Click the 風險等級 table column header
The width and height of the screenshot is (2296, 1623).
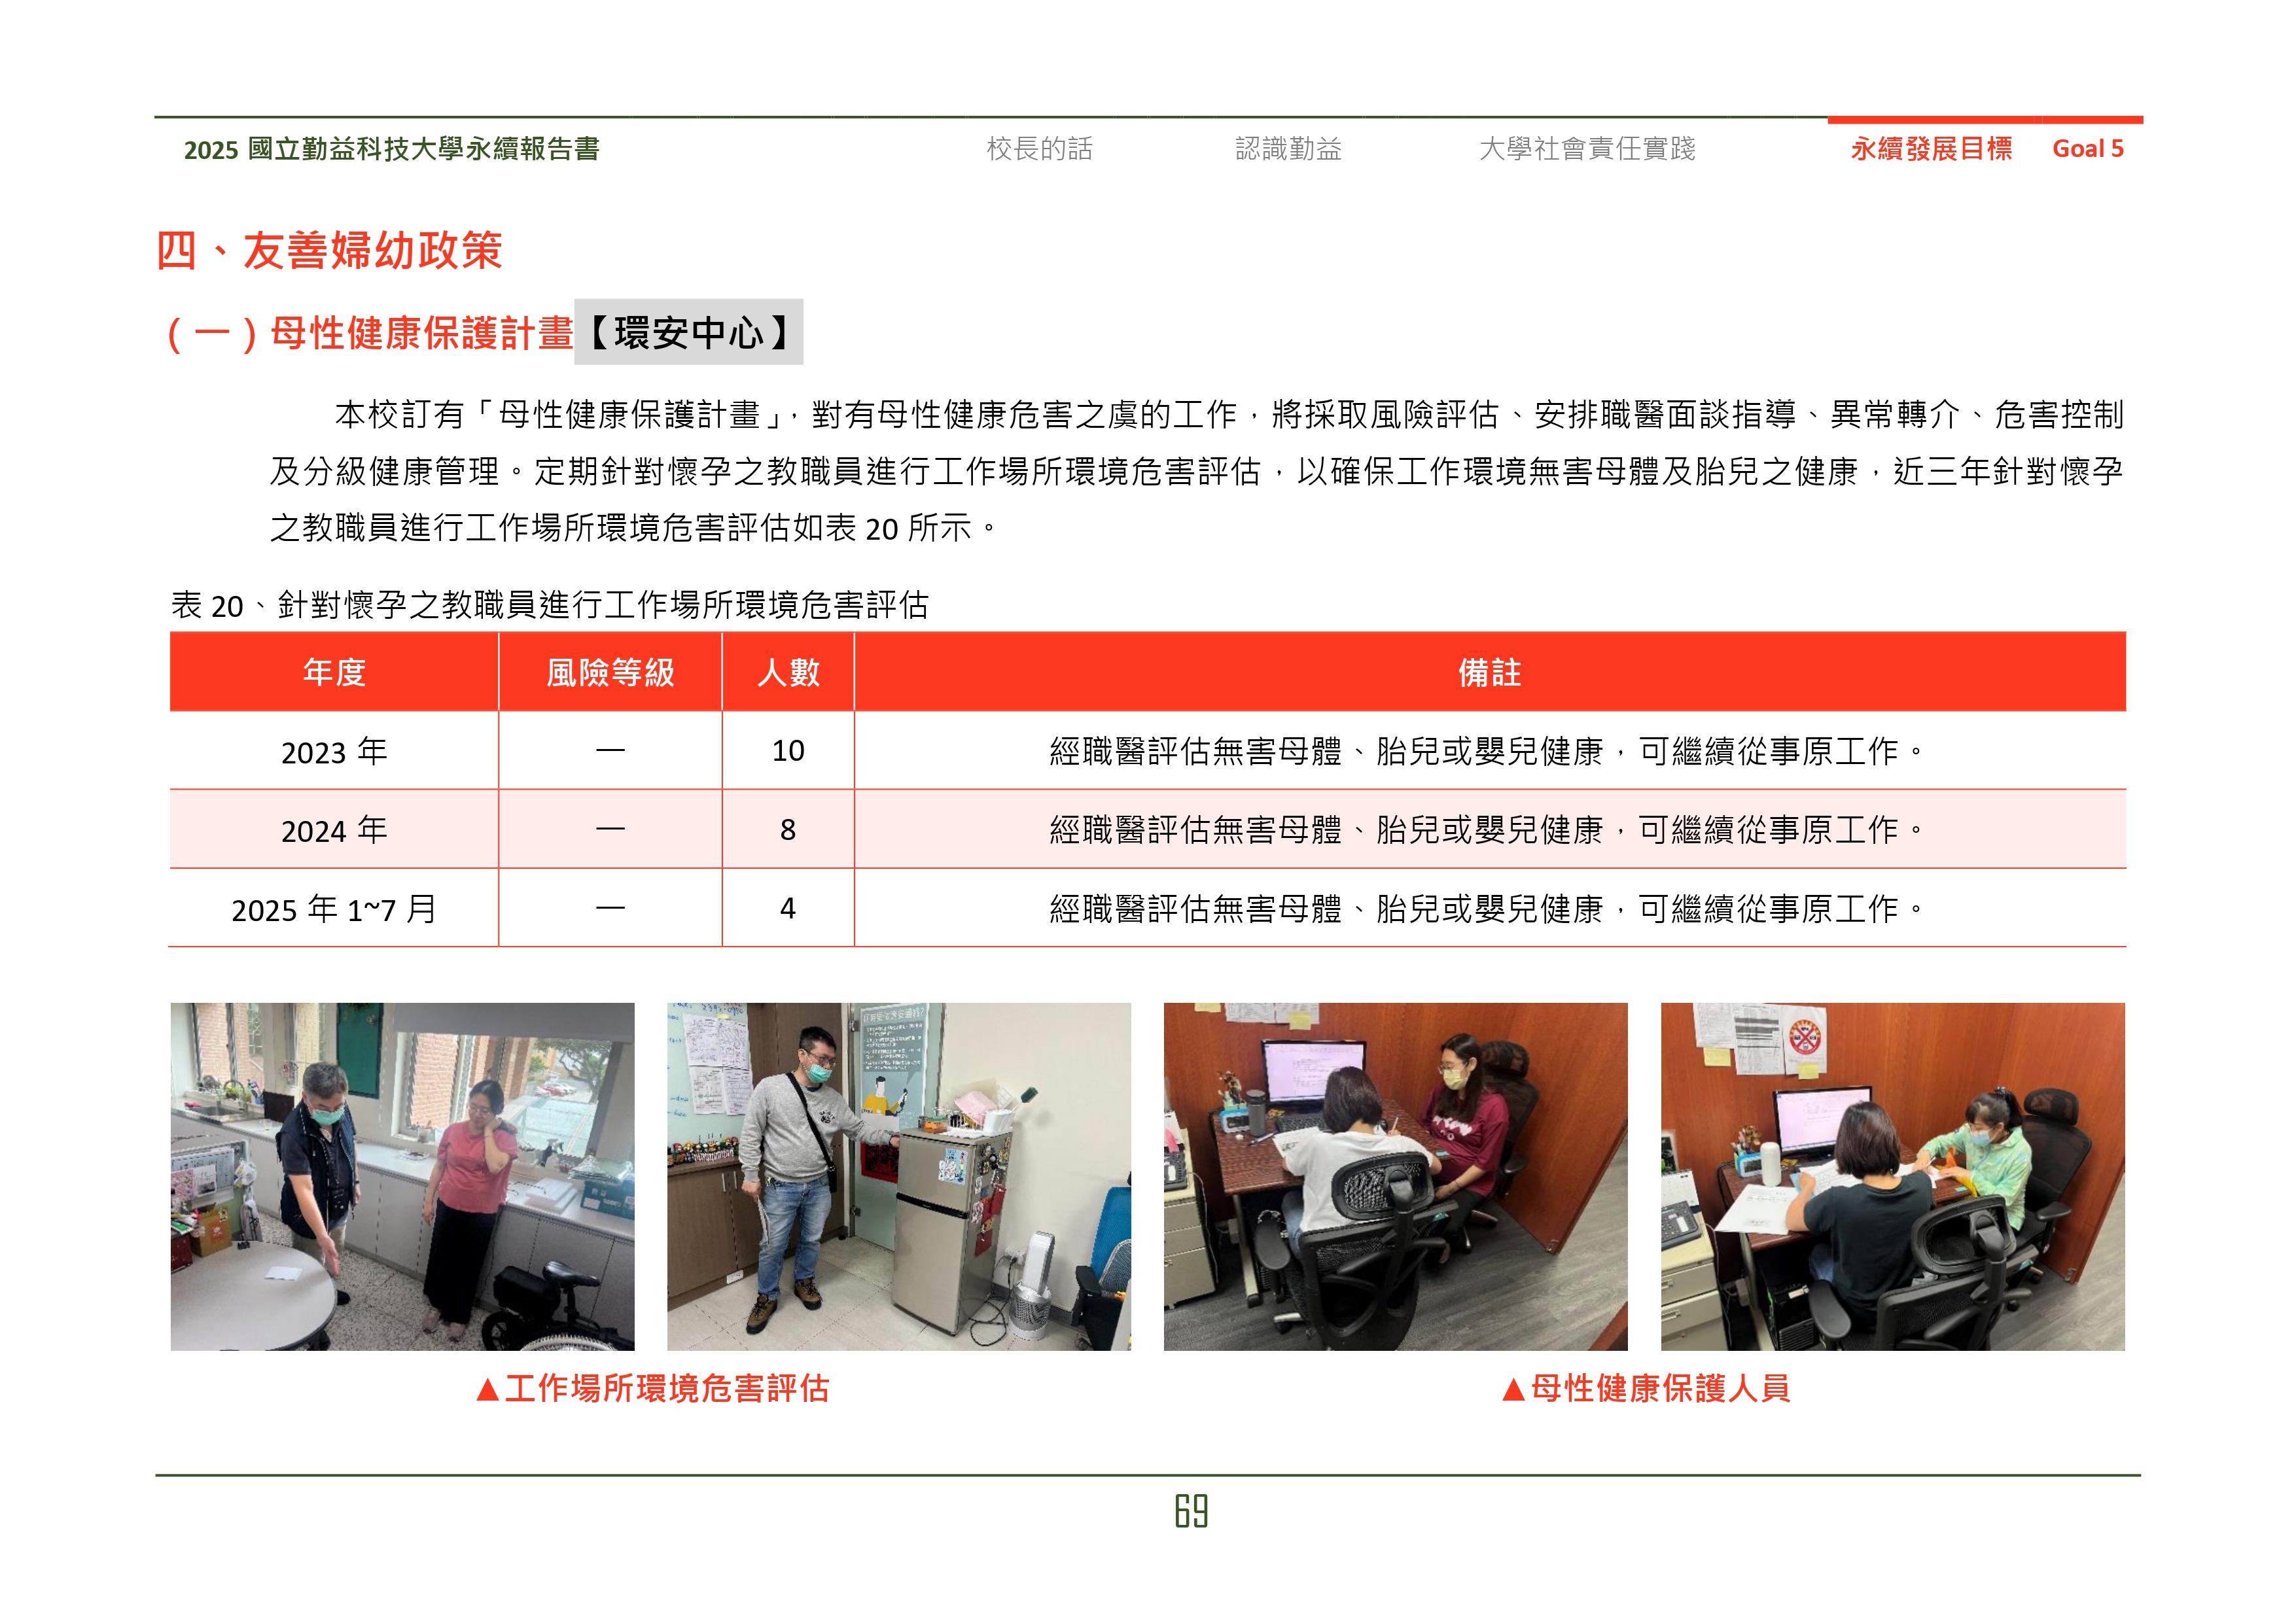[x=610, y=672]
